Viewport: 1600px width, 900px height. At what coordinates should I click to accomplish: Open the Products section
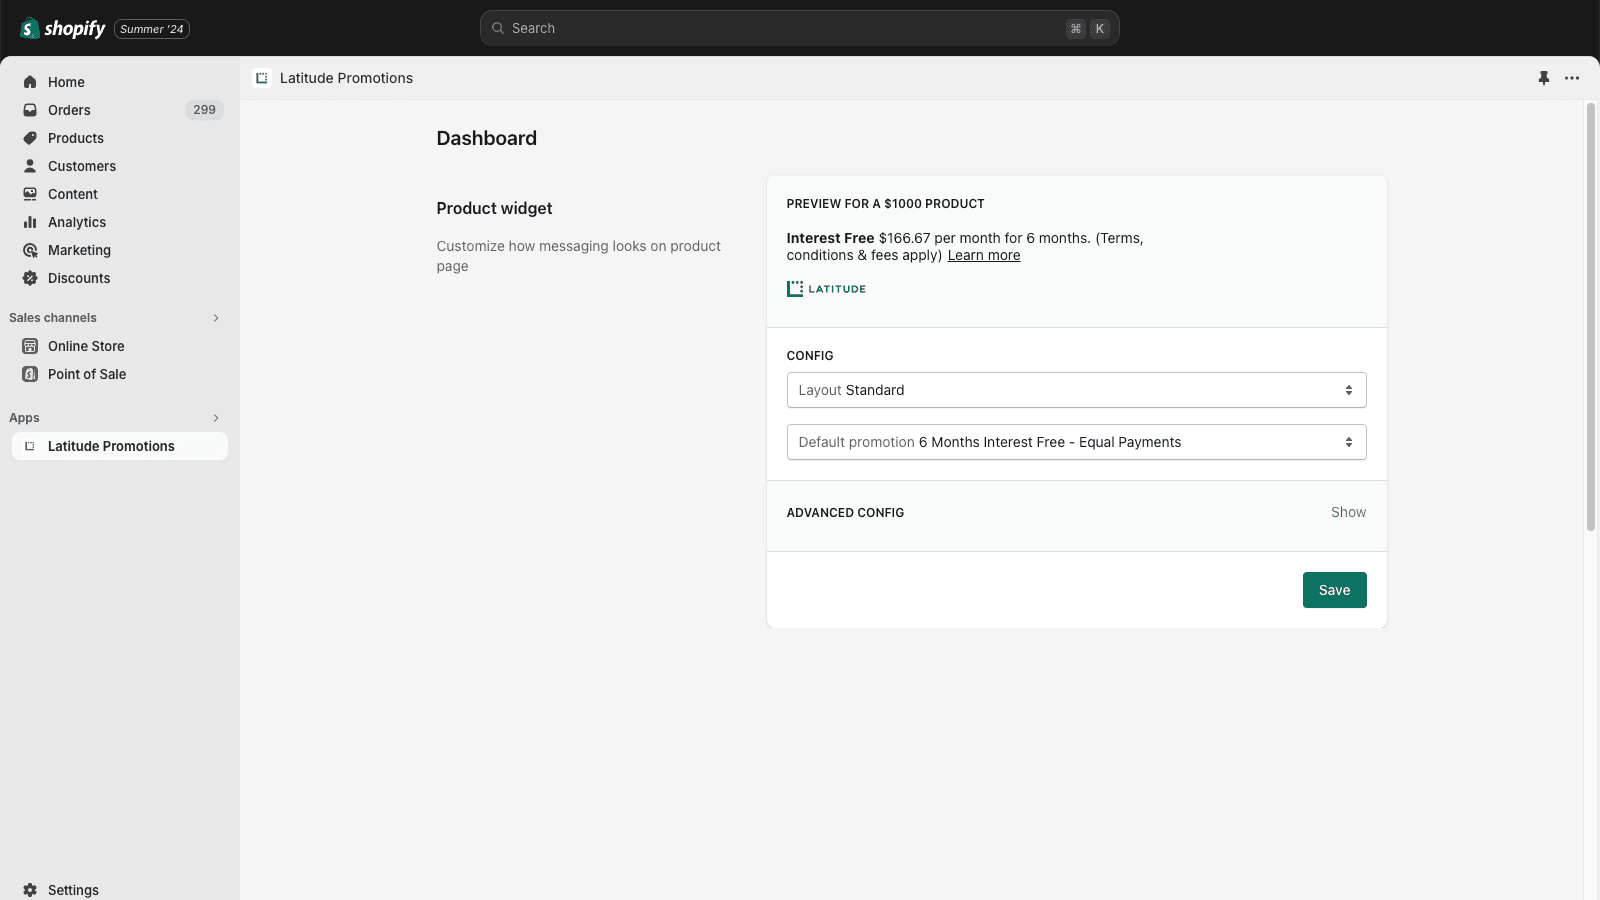click(x=77, y=138)
